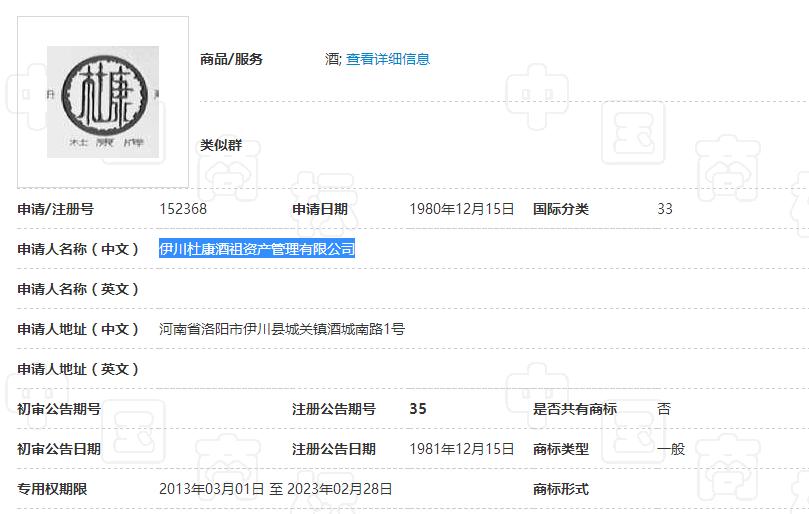Click the 申请人名称（英文） label
Viewport: 809px width, 514px height.
pyautogui.click(x=78, y=289)
